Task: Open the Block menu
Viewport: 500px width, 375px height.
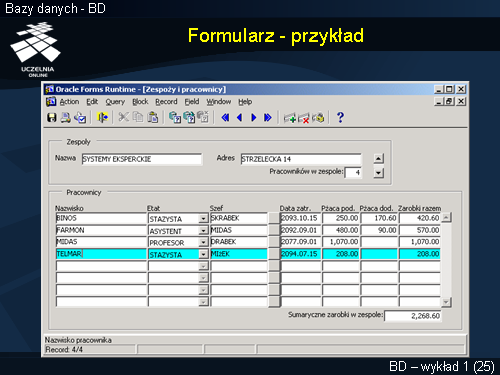Action: click(140, 101)
